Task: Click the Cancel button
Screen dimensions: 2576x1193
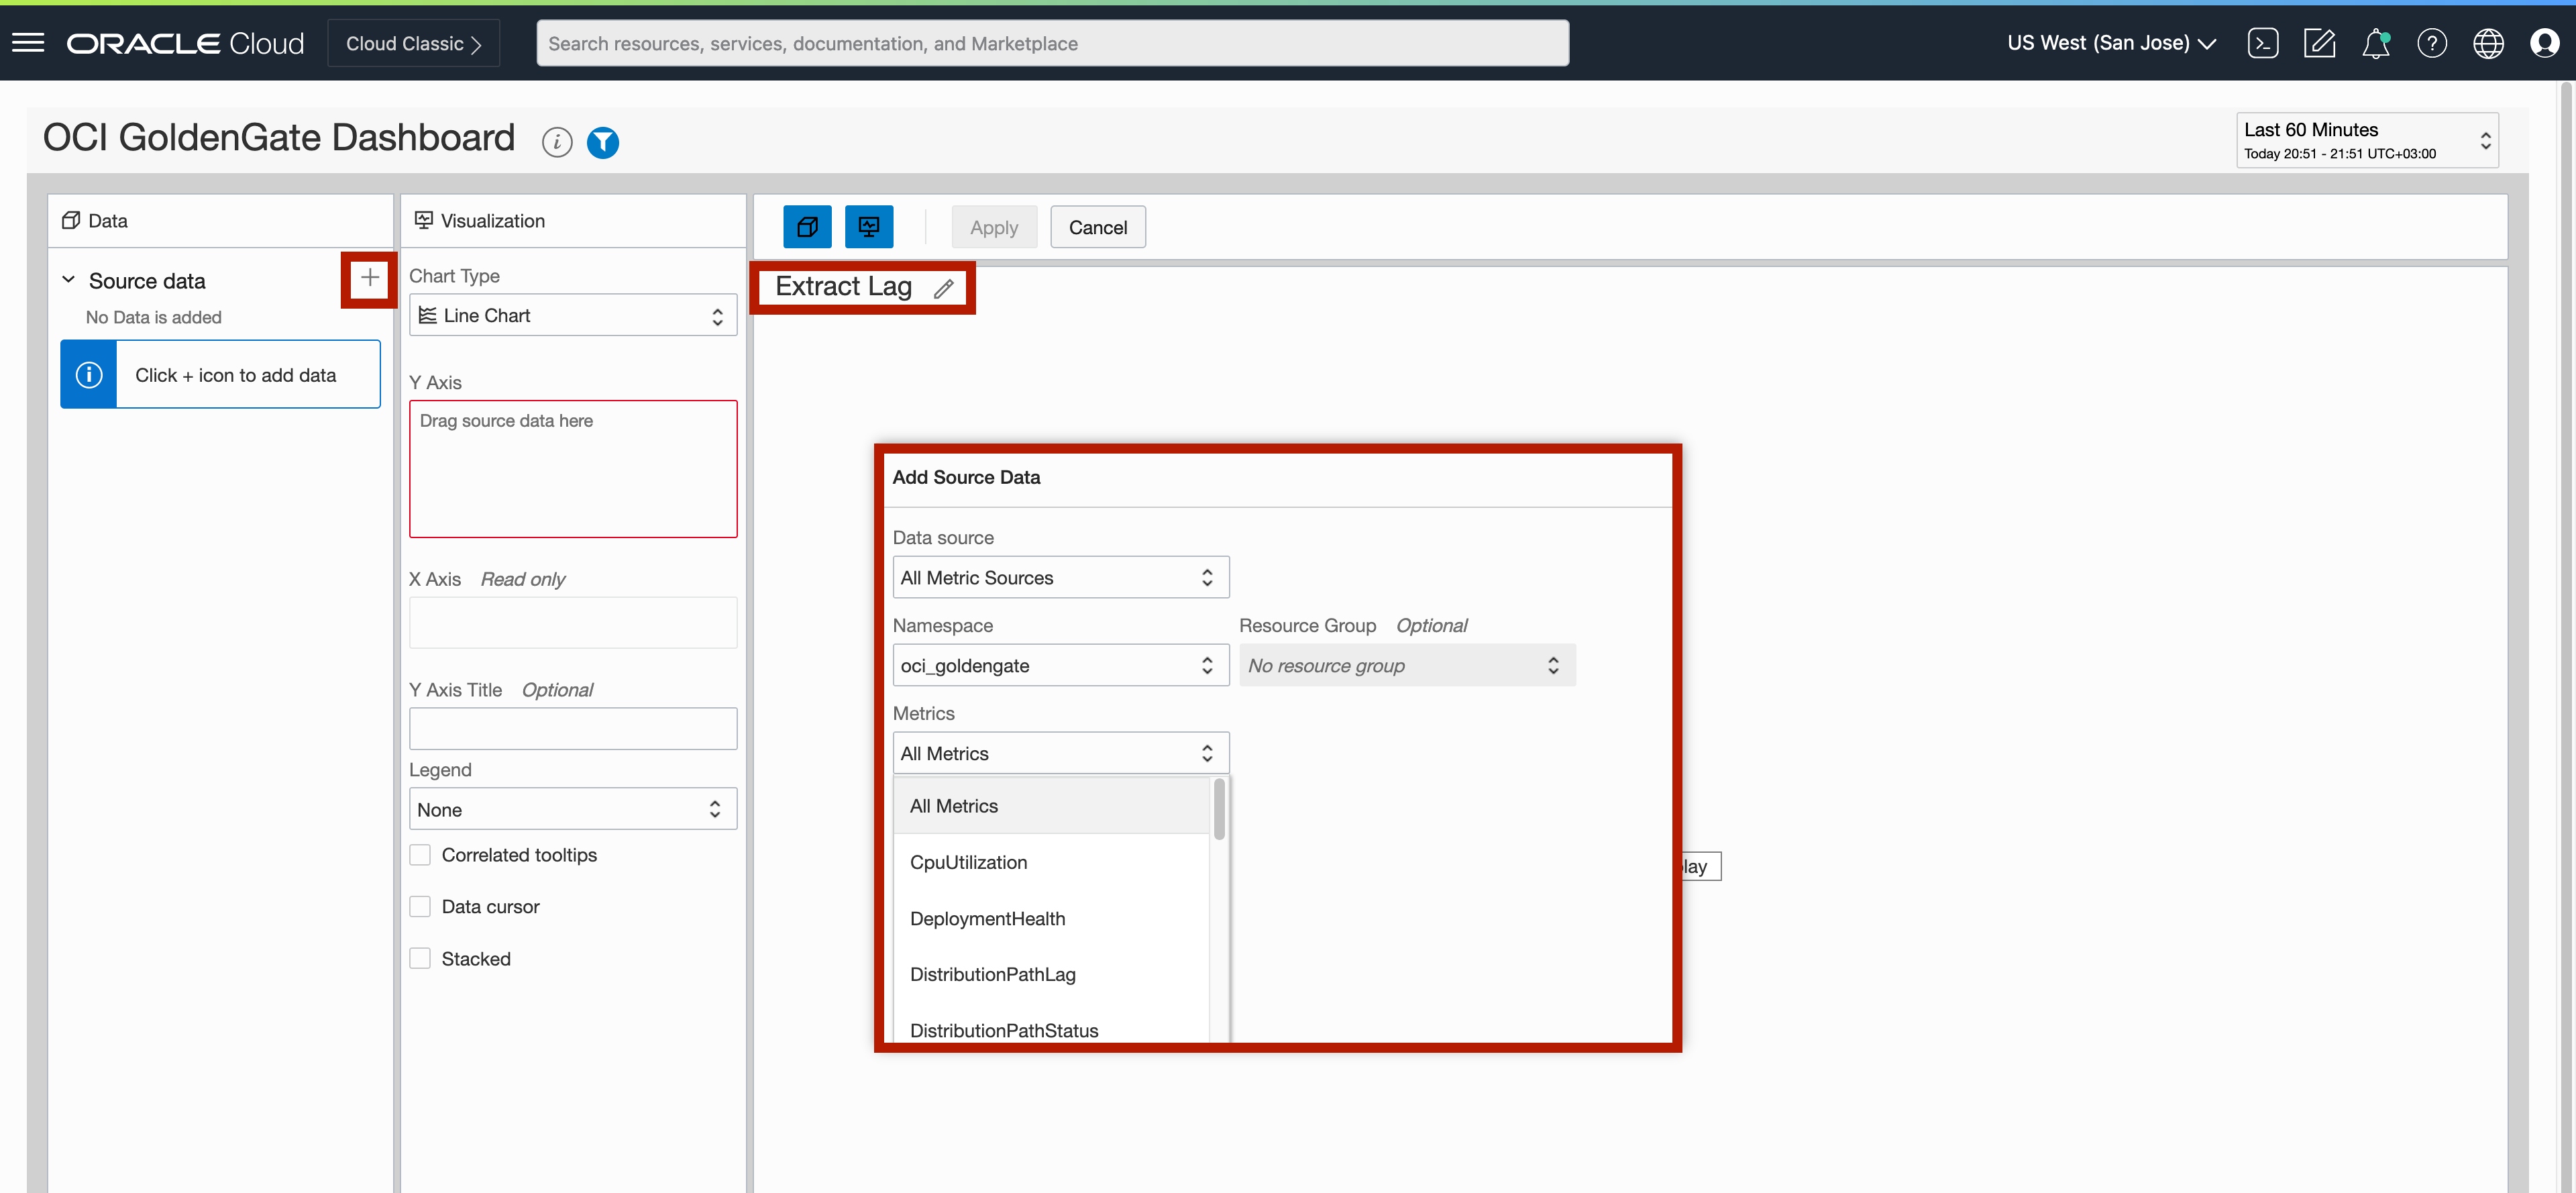Action: coord(1097,227)
